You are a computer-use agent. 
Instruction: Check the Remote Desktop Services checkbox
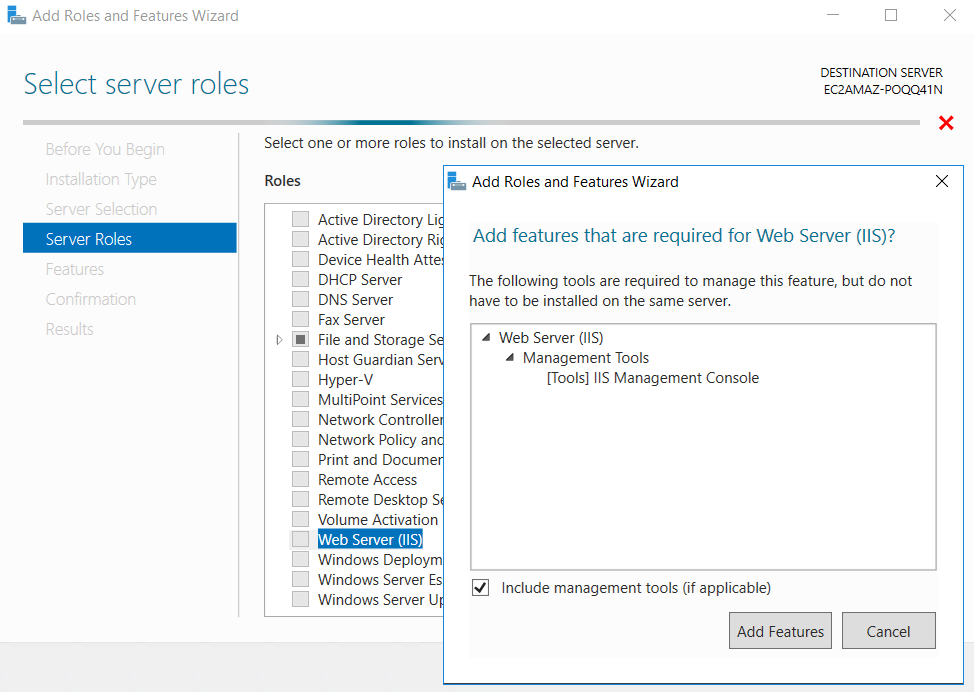click(301, 499)
